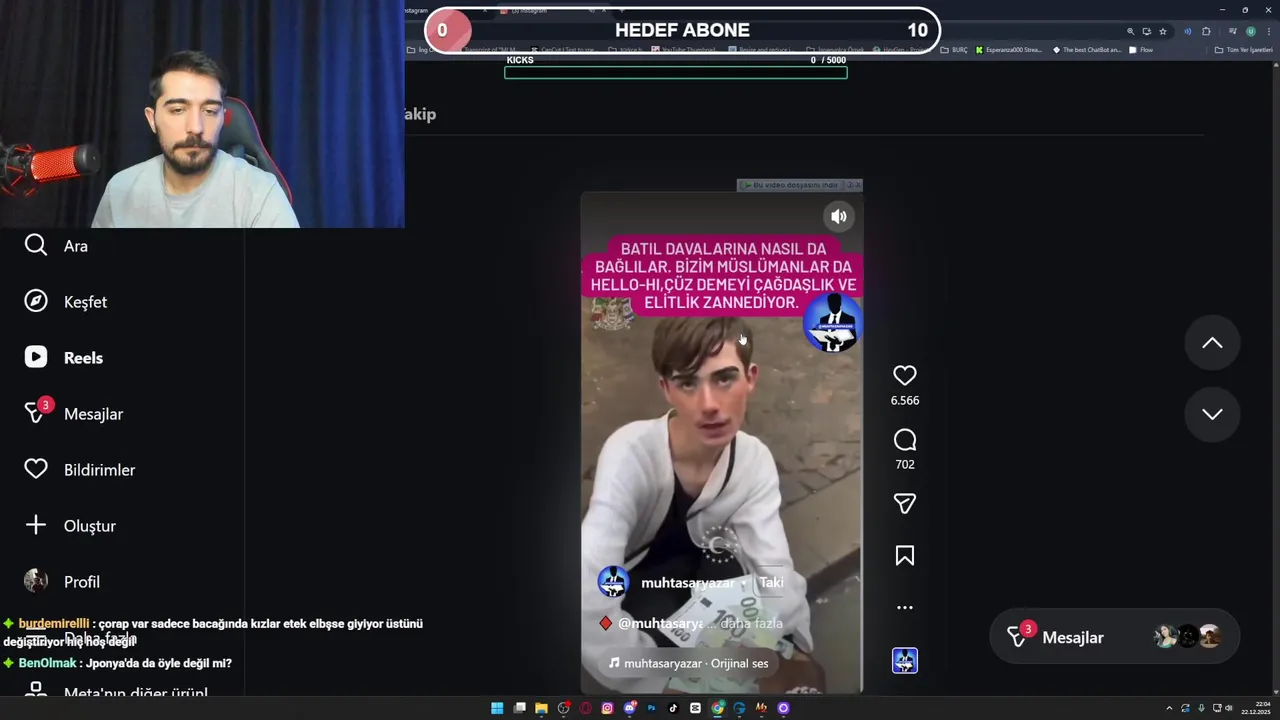Go to next reel with down chevron
The image size is (1280, 720).
1212,414
